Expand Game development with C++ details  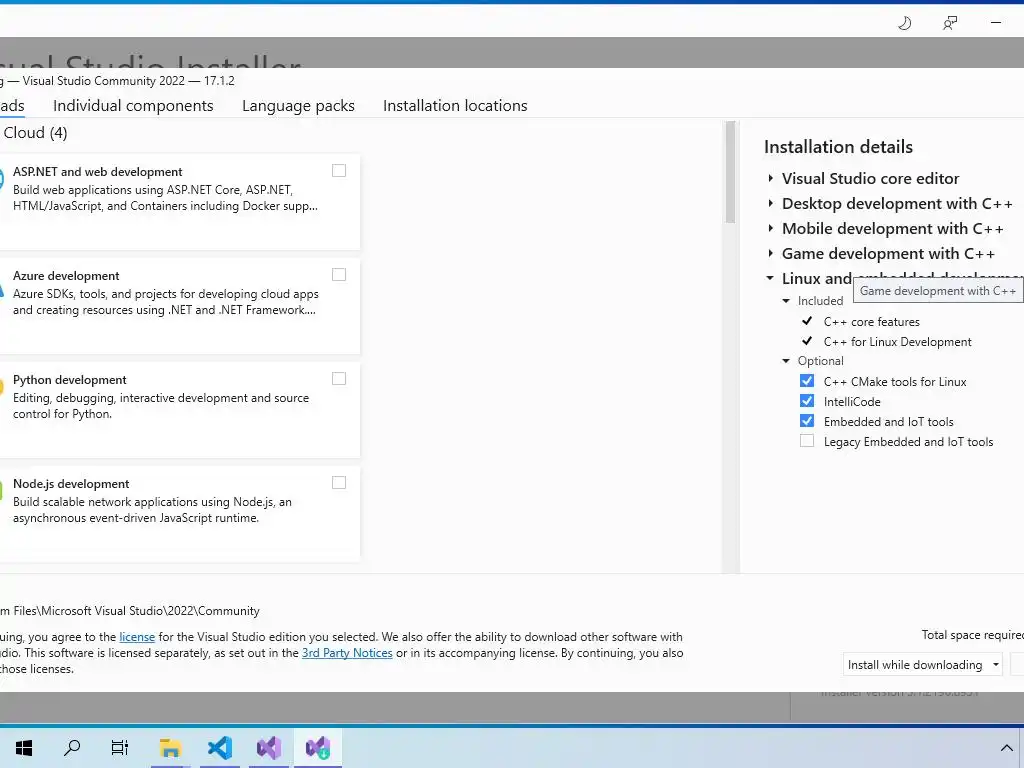771,253
